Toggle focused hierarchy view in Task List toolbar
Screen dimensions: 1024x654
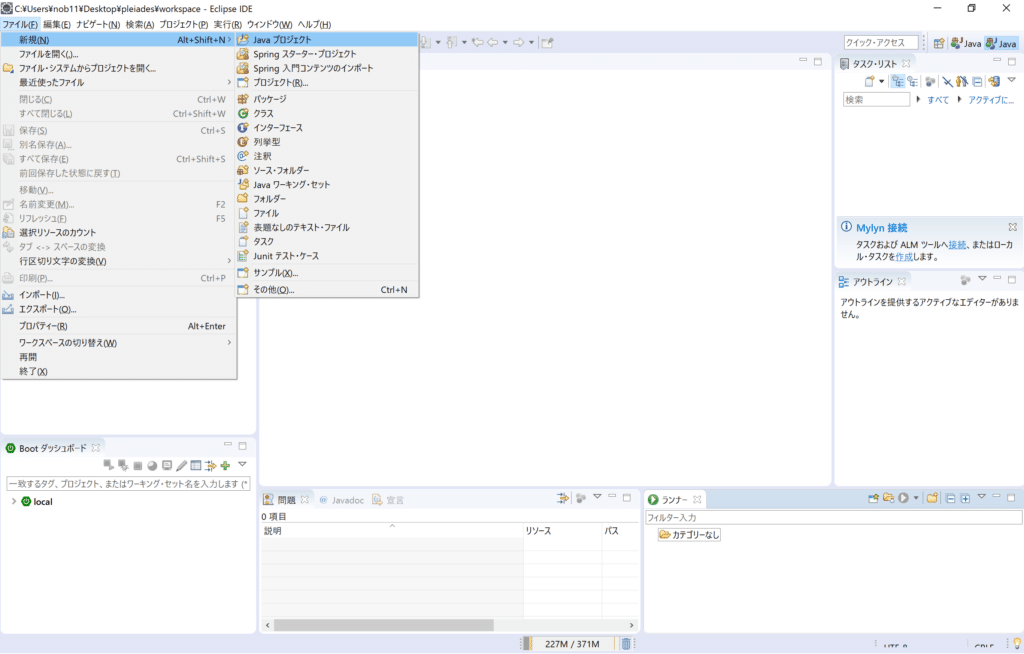(898, 81)
